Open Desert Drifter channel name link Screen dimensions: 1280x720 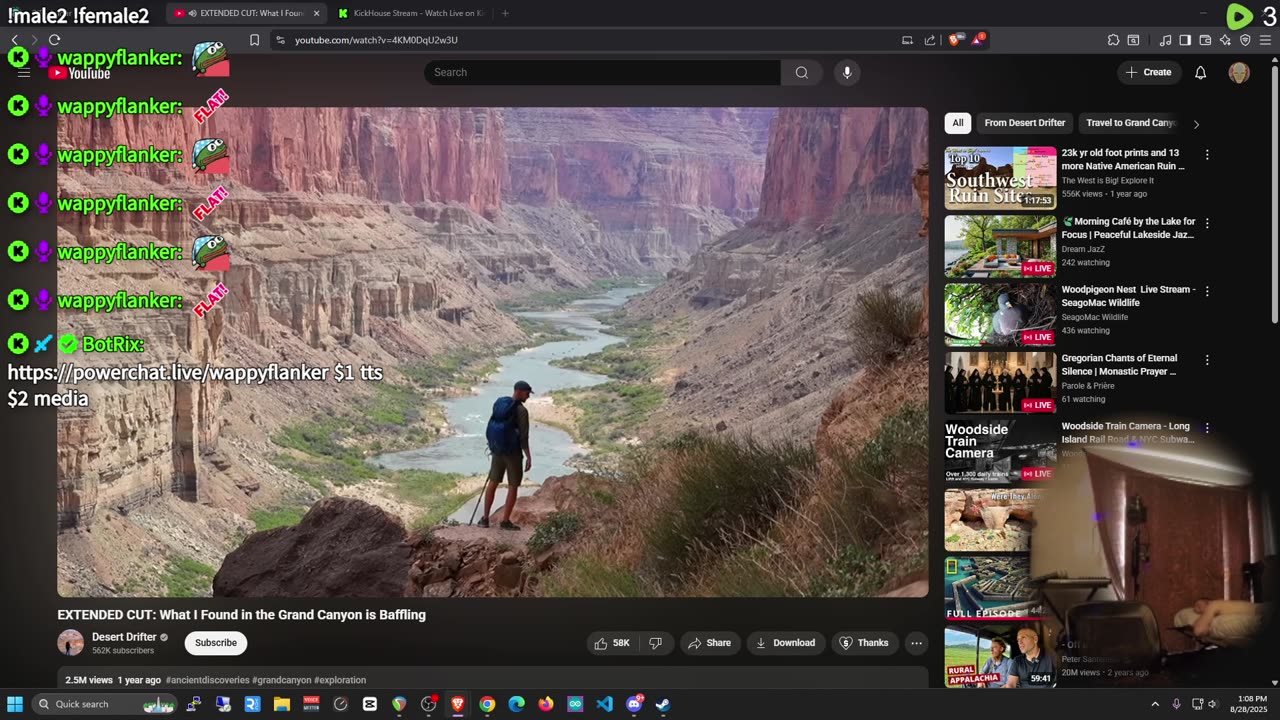(124, 637)
